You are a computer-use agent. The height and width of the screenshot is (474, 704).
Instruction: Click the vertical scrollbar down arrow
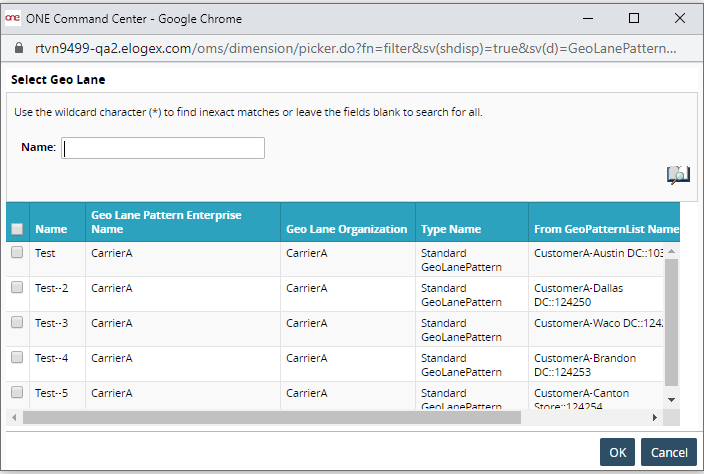(671, 401)
